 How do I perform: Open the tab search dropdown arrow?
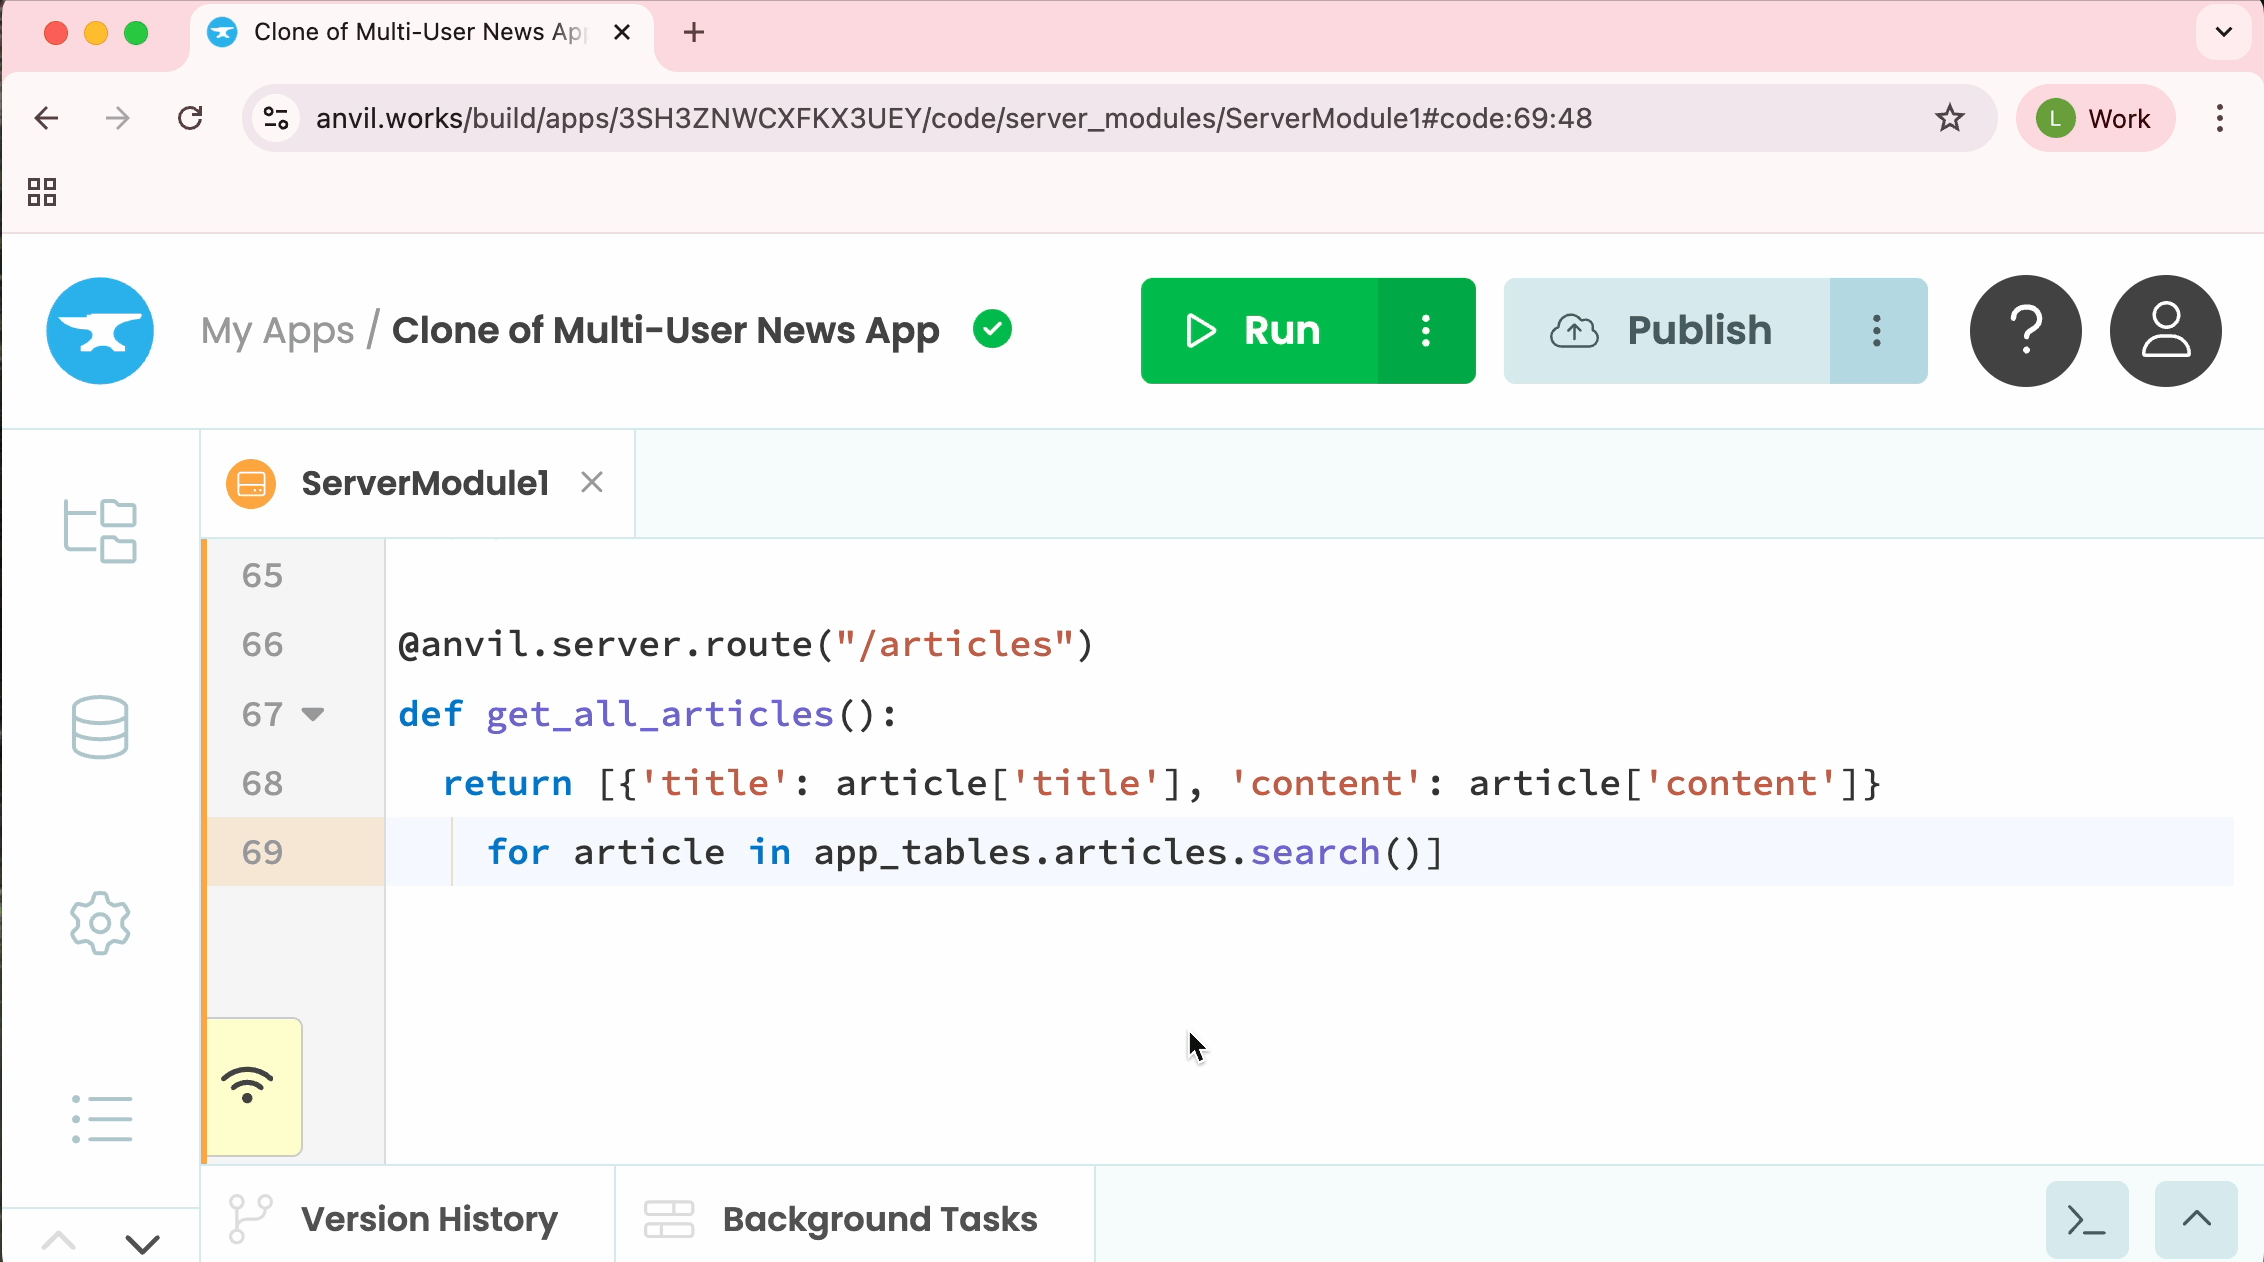point(2224,32)
